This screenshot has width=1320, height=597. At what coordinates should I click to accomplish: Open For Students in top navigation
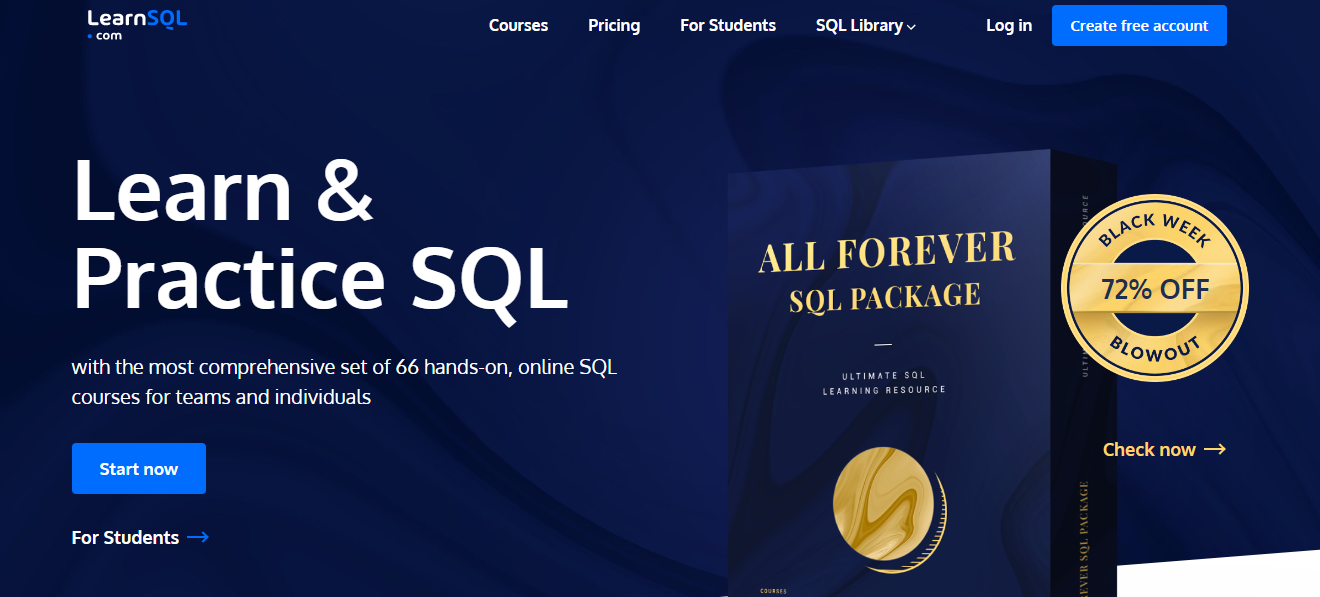click(728, 26)
